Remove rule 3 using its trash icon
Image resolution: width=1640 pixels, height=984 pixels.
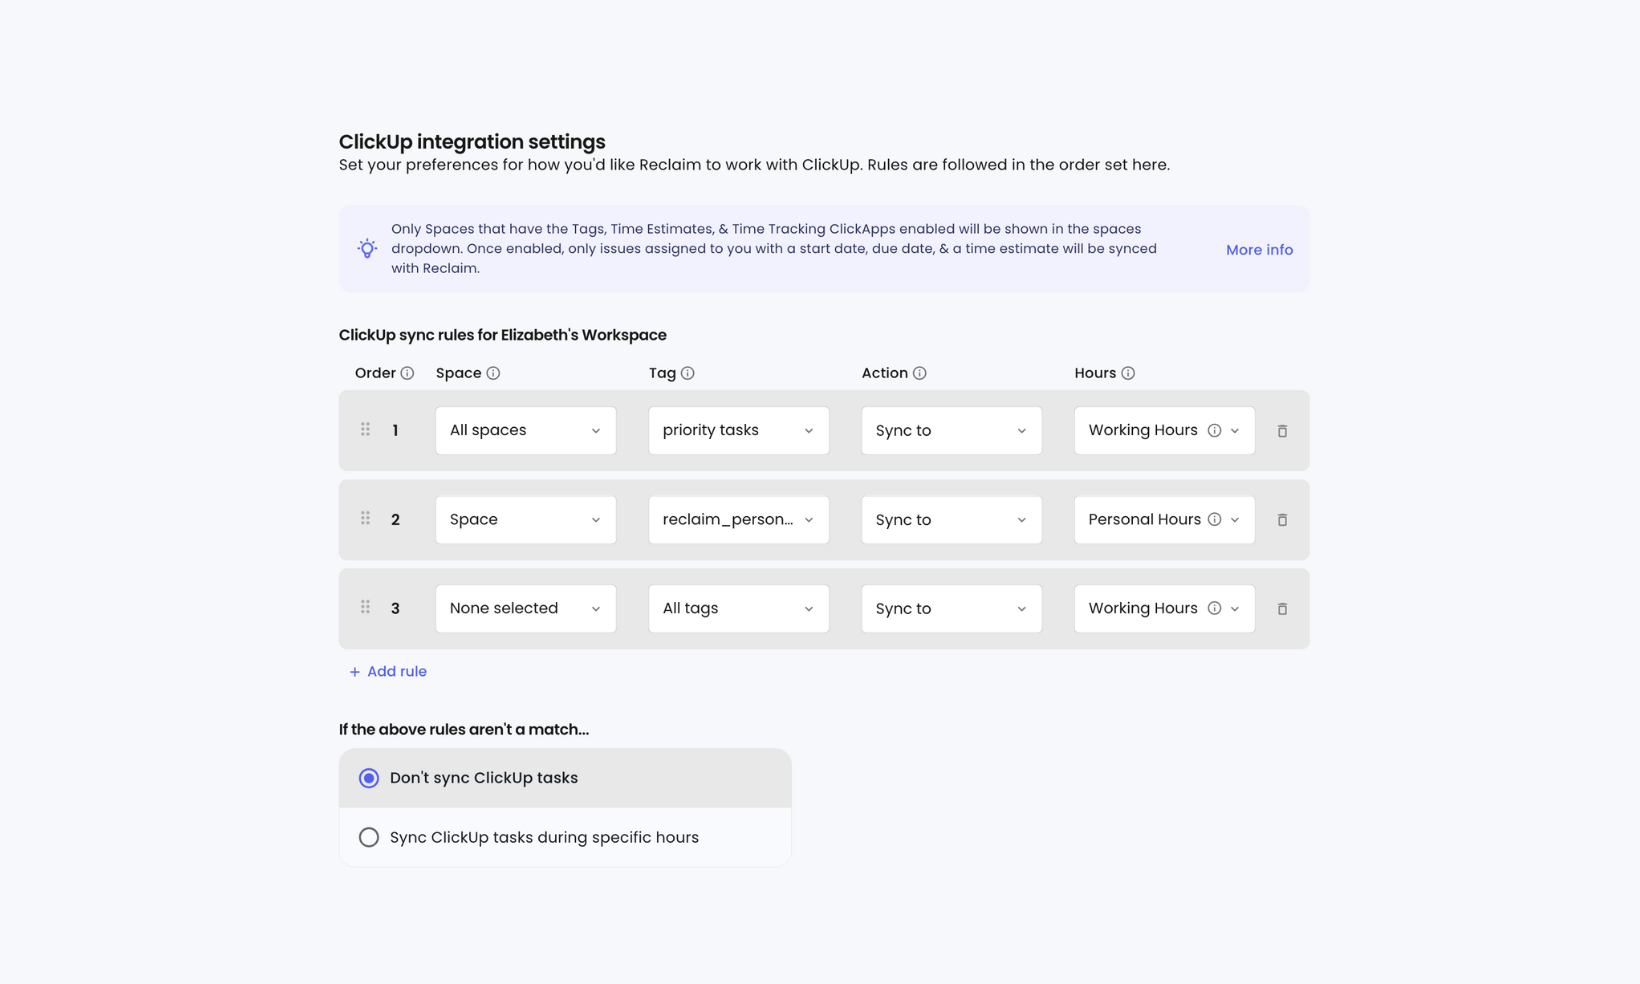click(x=1282, y=609)
